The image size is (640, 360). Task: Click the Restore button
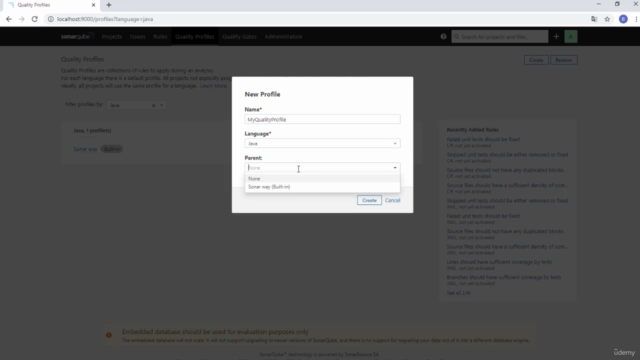coord(564,60)
